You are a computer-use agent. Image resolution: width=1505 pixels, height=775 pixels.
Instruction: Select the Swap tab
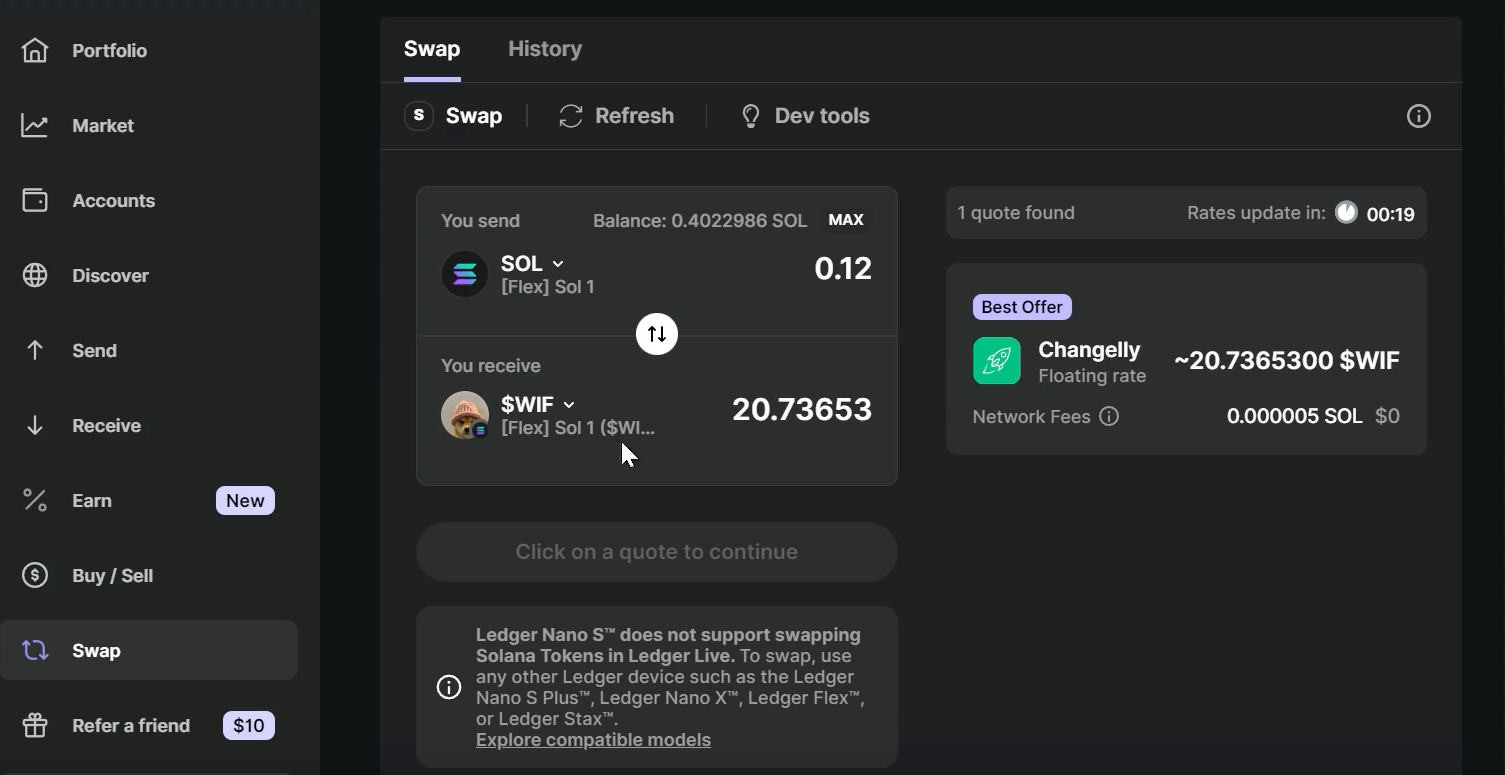click(x=432, y=49)
